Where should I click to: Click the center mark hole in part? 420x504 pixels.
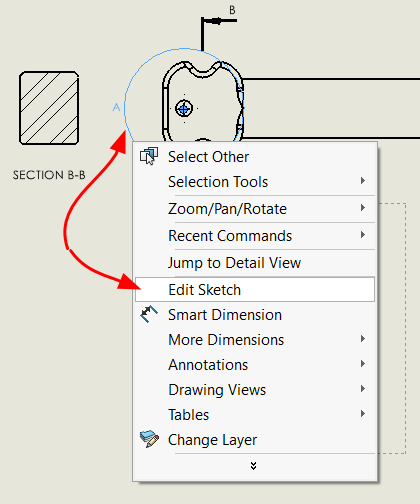[184, 108]
